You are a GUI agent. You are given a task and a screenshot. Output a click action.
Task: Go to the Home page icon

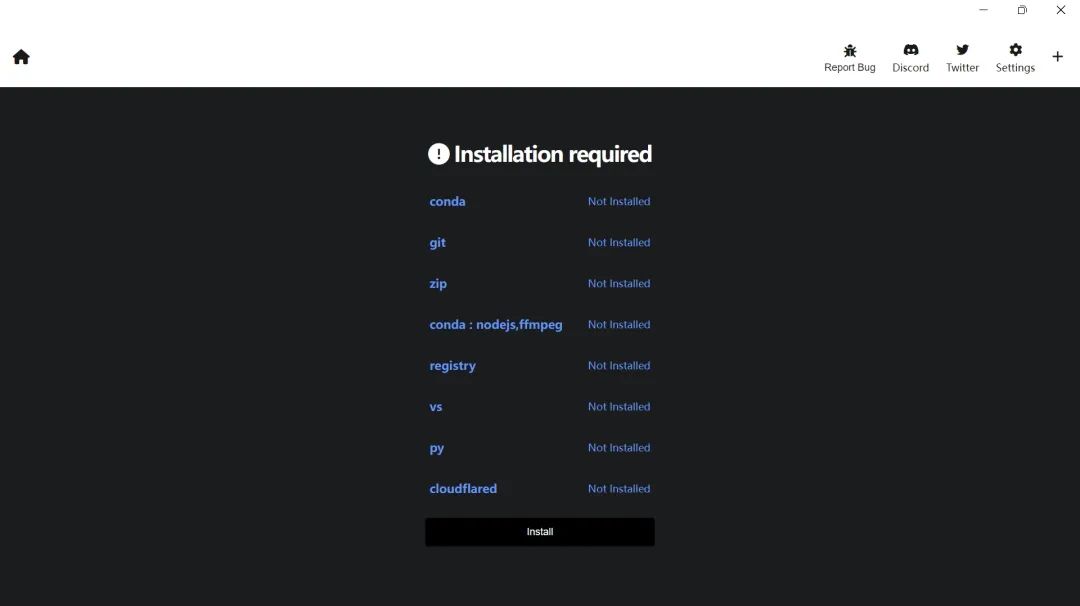coord(21,57)
